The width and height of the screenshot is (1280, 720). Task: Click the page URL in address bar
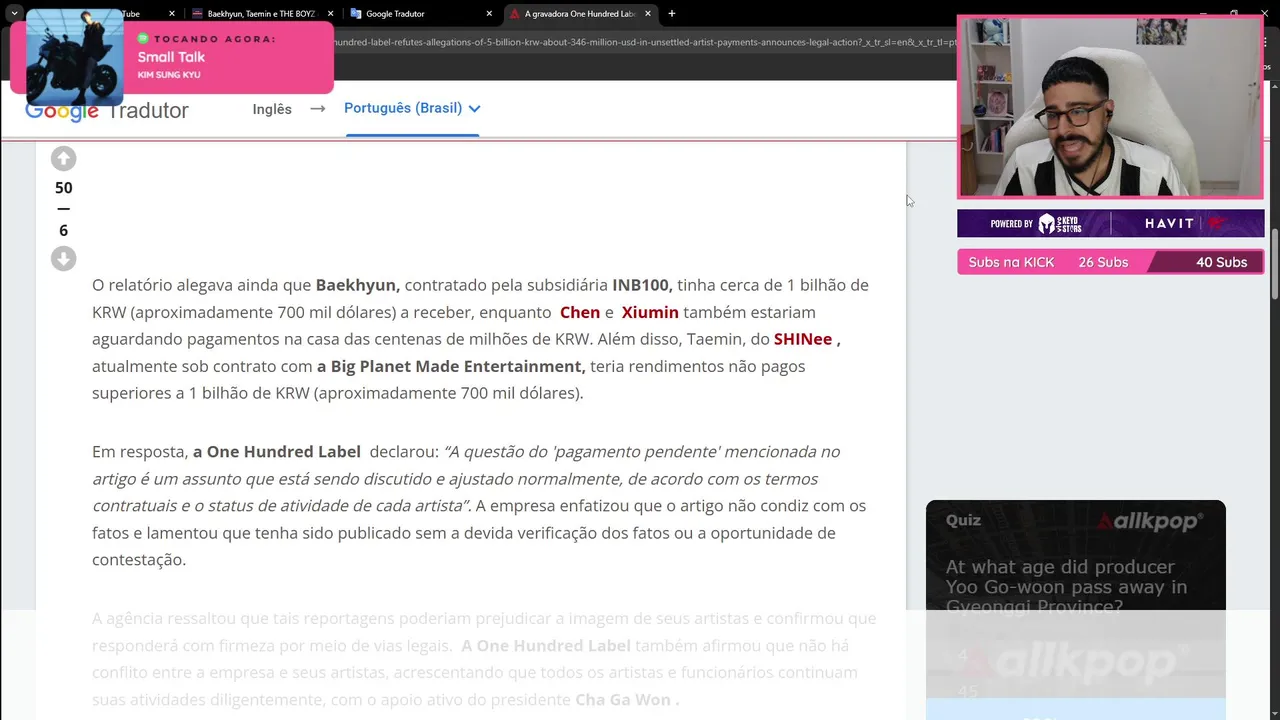tap(645, 43)
